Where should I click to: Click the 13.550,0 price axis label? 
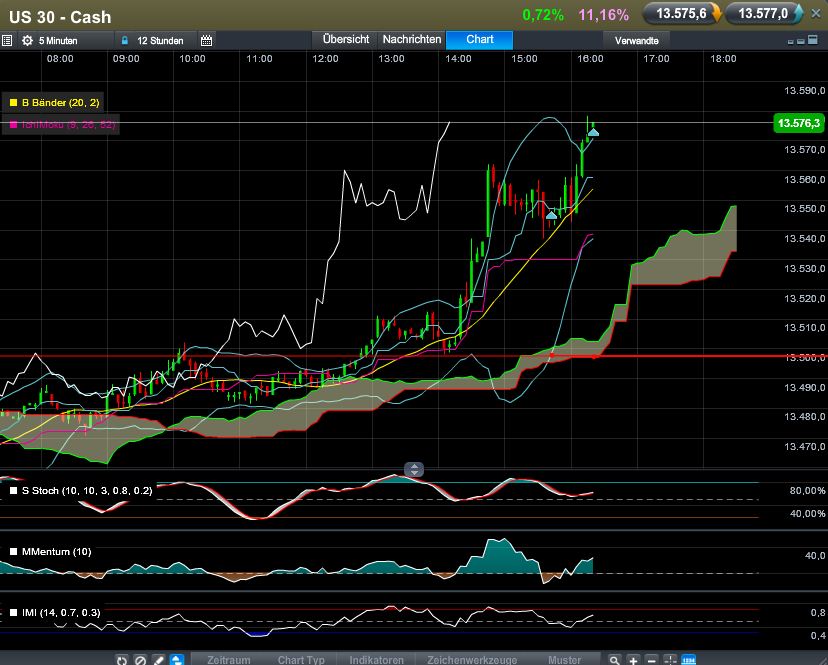804,209
